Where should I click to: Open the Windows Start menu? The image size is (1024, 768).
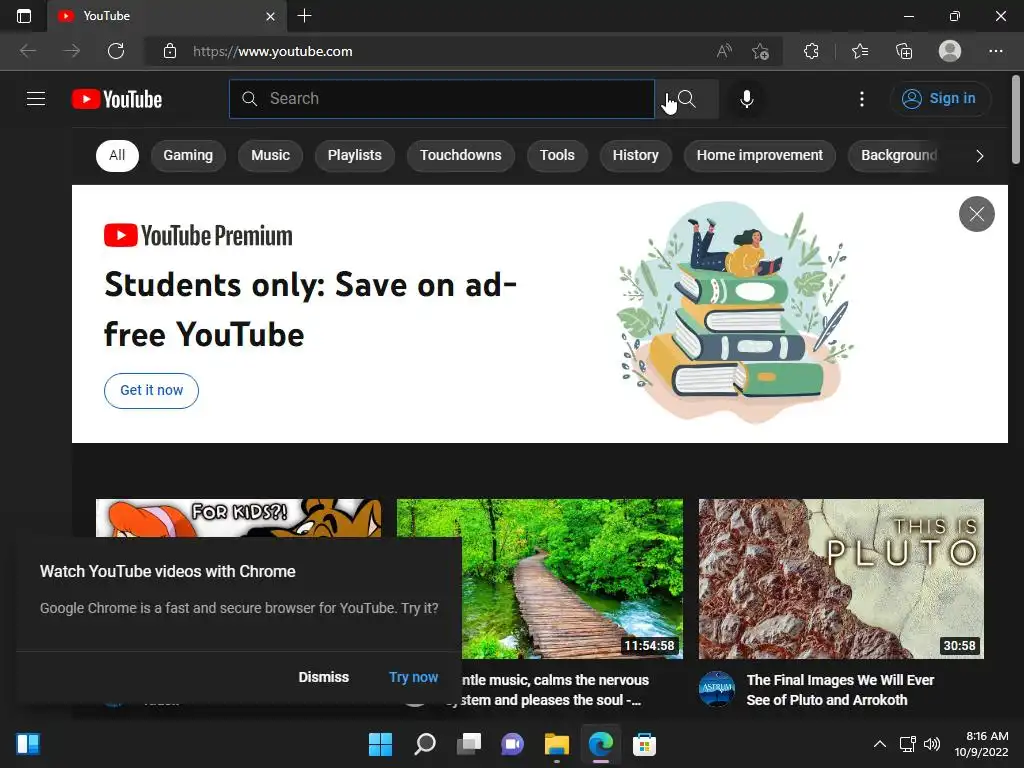coord(380,744)
